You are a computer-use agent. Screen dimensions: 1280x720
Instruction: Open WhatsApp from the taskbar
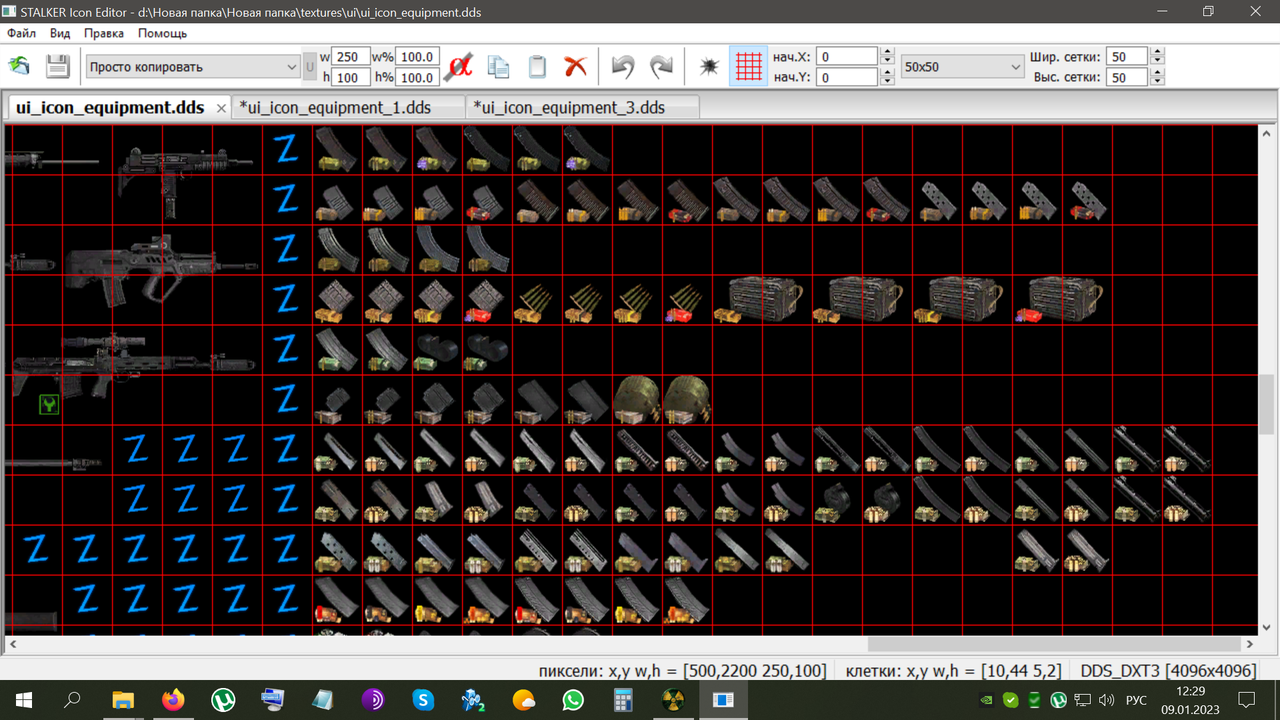pyautogui.click(x=573, y=700)
